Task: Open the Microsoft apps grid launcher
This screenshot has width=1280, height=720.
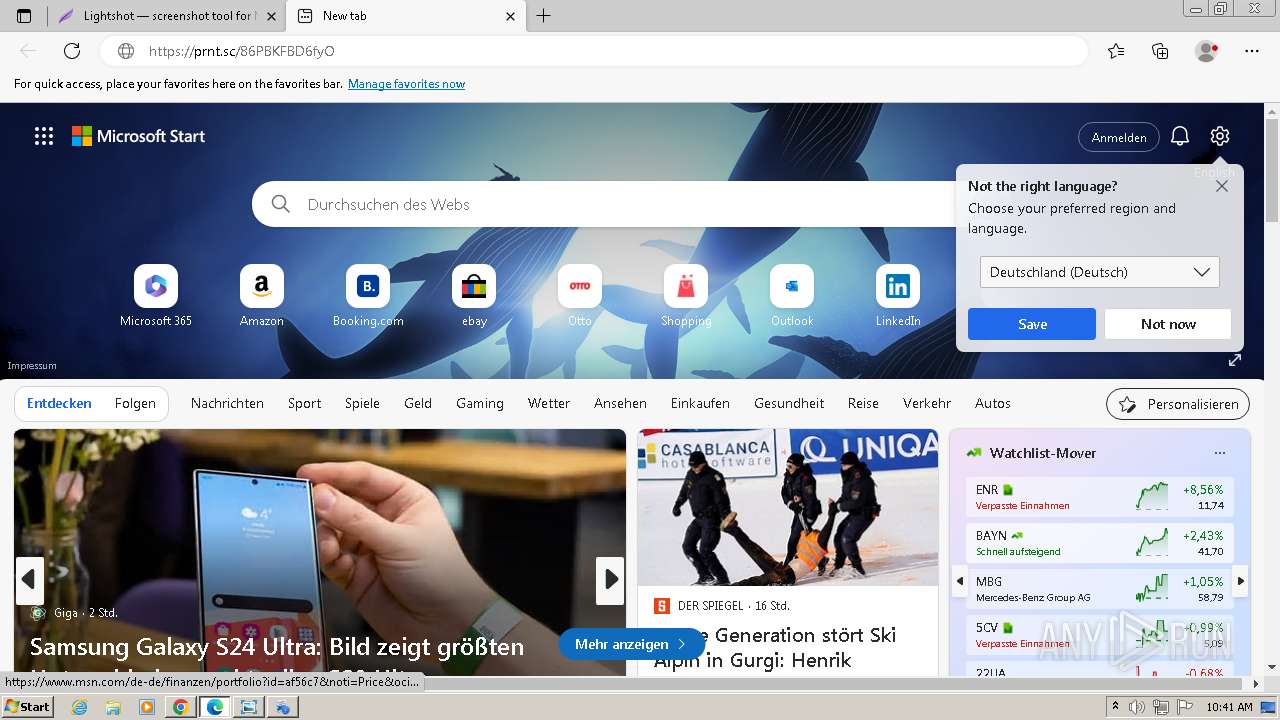Action: tap(44, 136)
